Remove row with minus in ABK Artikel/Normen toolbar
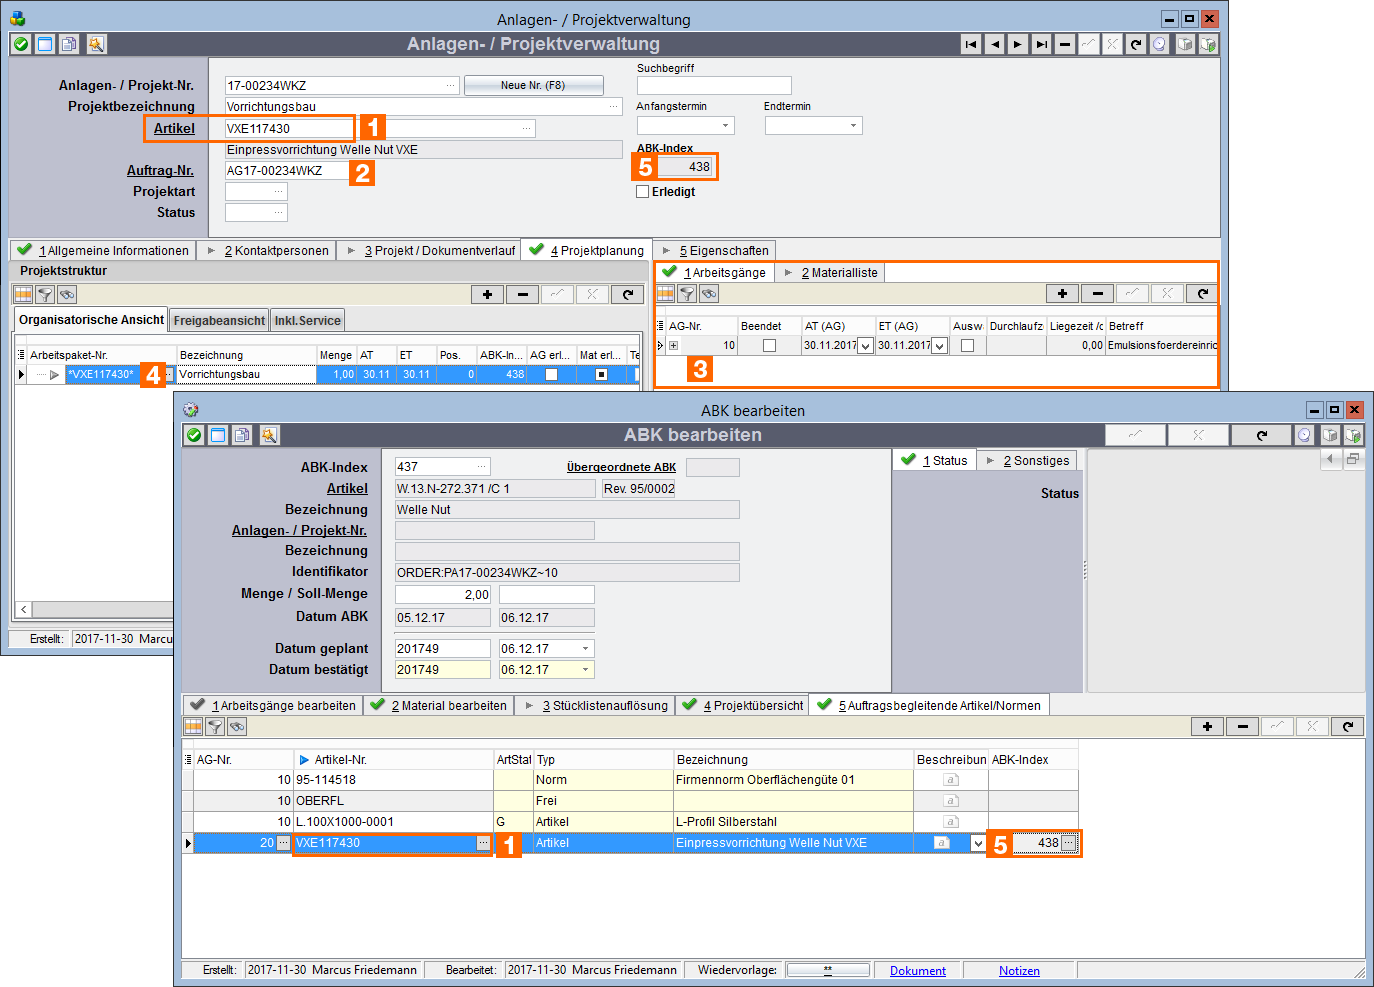The width and height of the screenshot is (1374, 987). [x=1242, y=726]
